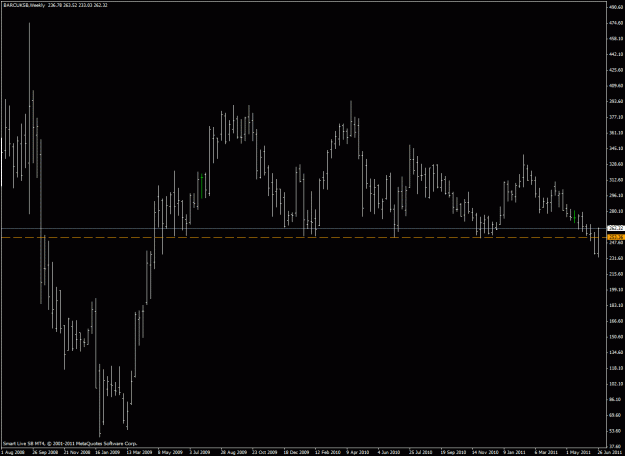Click the 1 Aug 2008 date label
Screen dimensions: 625x456
point(12,453)
